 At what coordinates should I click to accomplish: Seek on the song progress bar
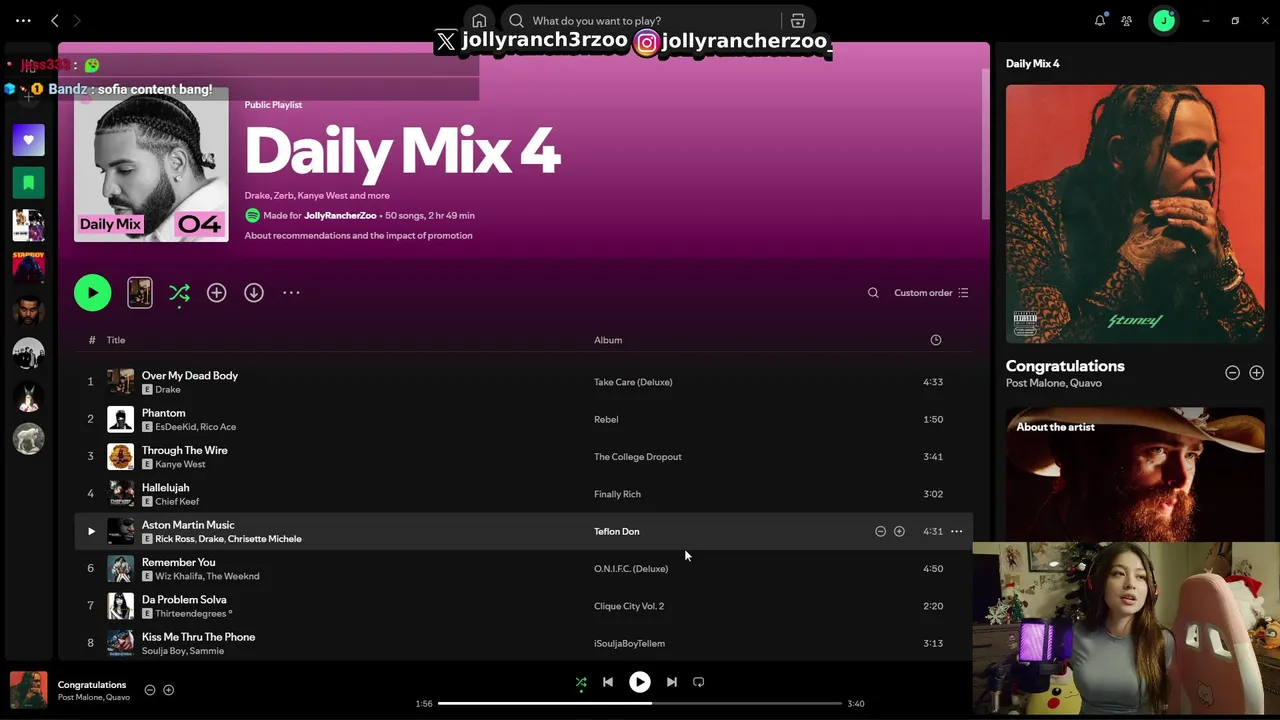(x=640, y=703)
